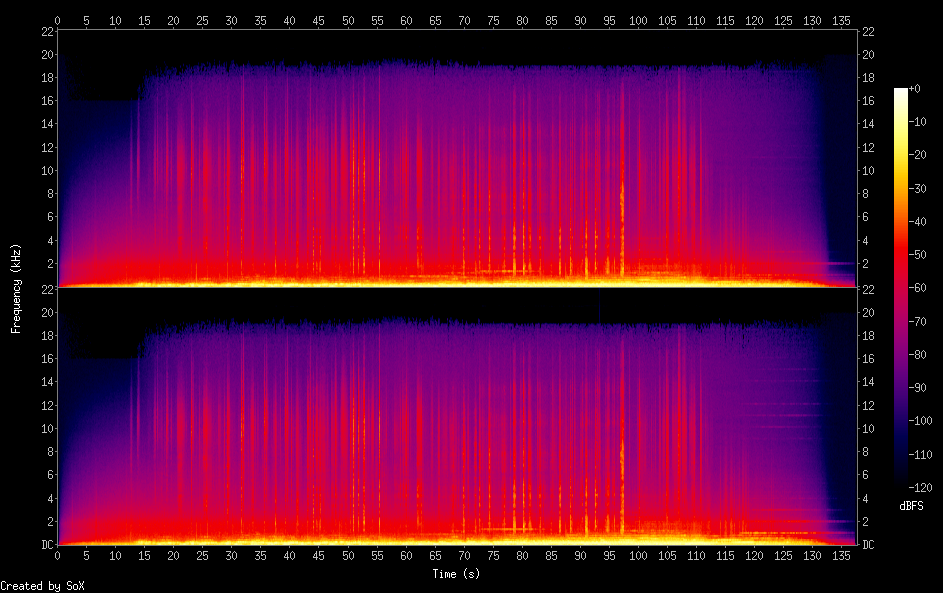Select the '-20' value on dBFS scale
Screen dimensions: 943x593
coord(918,155)
